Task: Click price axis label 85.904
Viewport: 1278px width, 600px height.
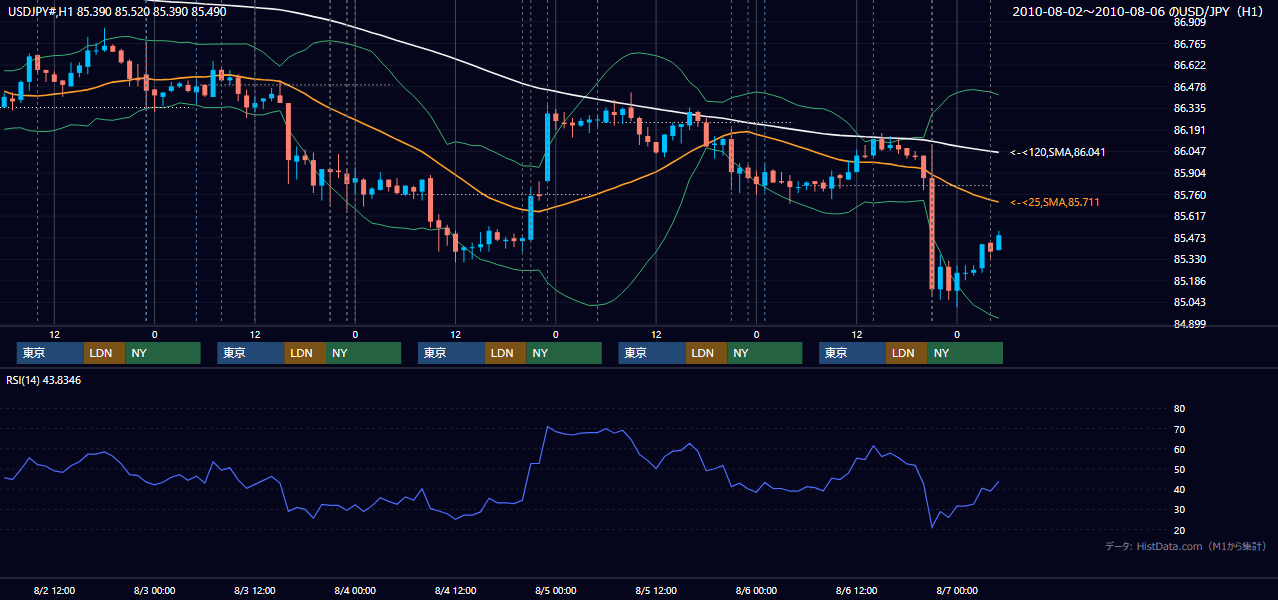Action: click(1189, 173)
